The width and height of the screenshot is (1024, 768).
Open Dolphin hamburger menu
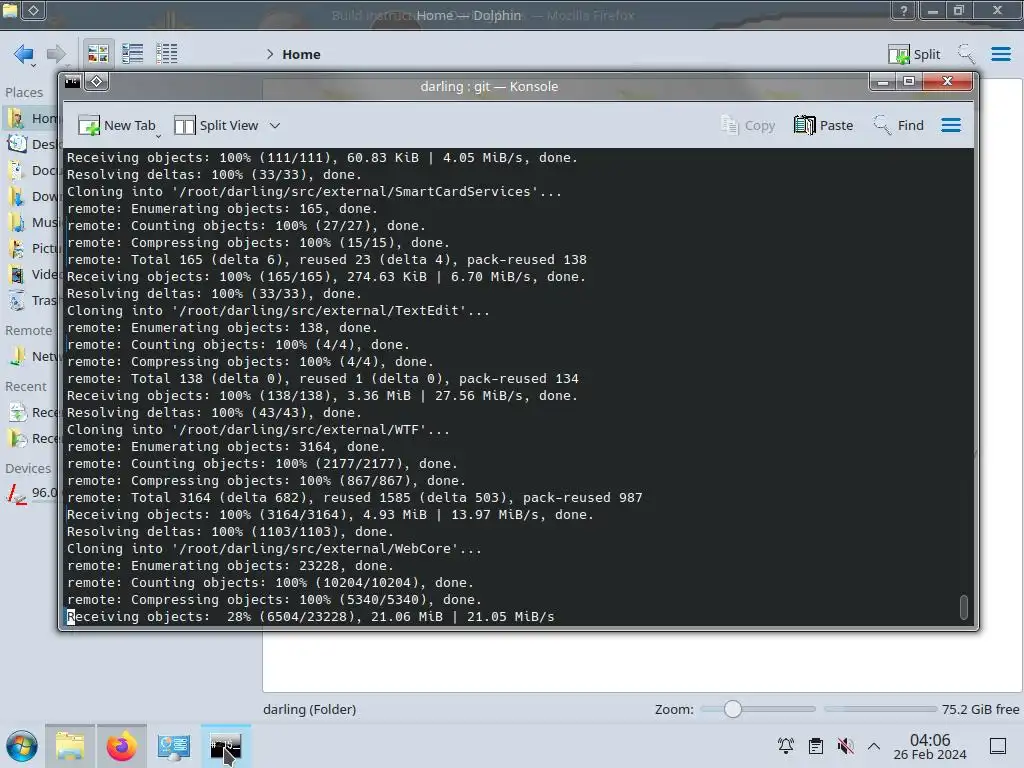pos(1001,54)
